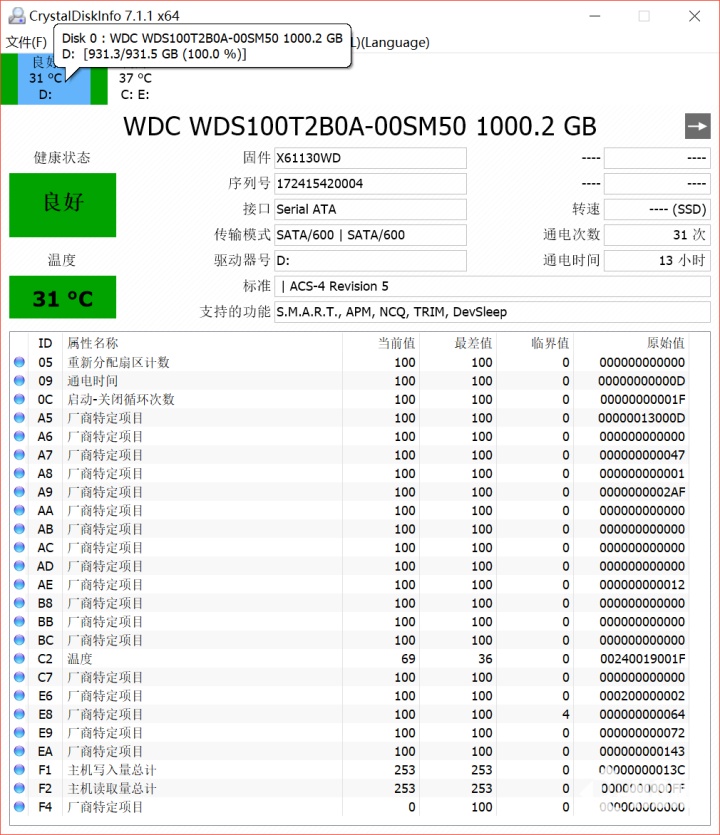Viewport: 720px width, 835px height.
Task: Click the status dot for attribute 0C
Action: coord(20,399)
